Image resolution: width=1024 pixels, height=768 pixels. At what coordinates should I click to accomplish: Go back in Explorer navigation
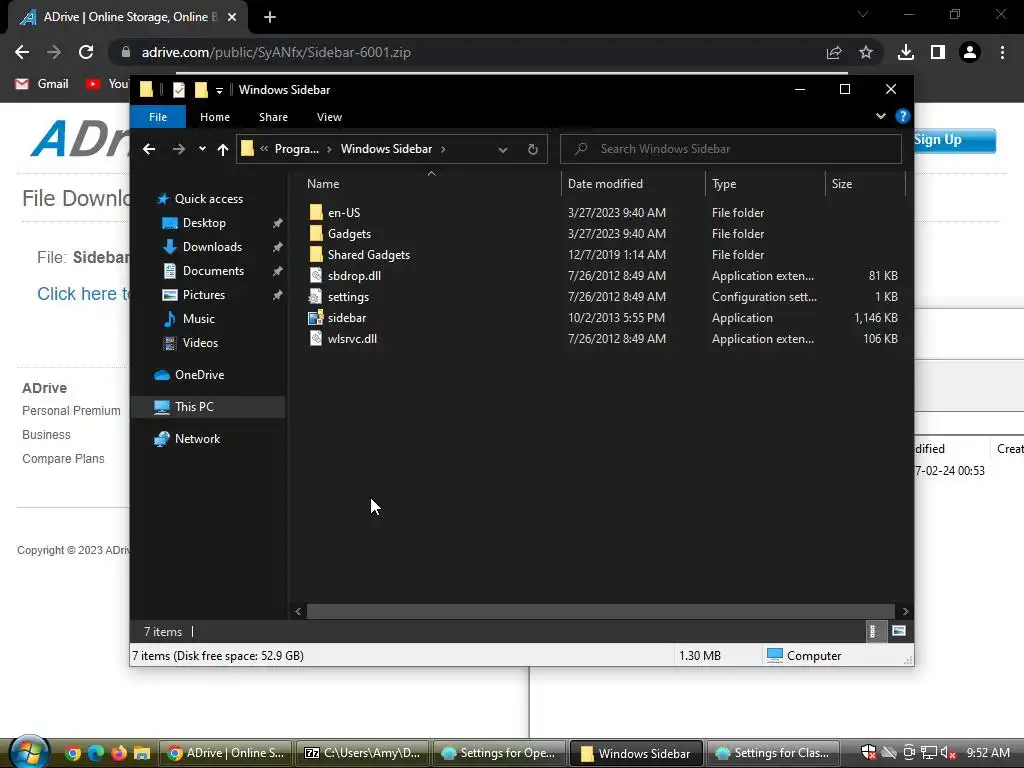(x=149, y=149)
